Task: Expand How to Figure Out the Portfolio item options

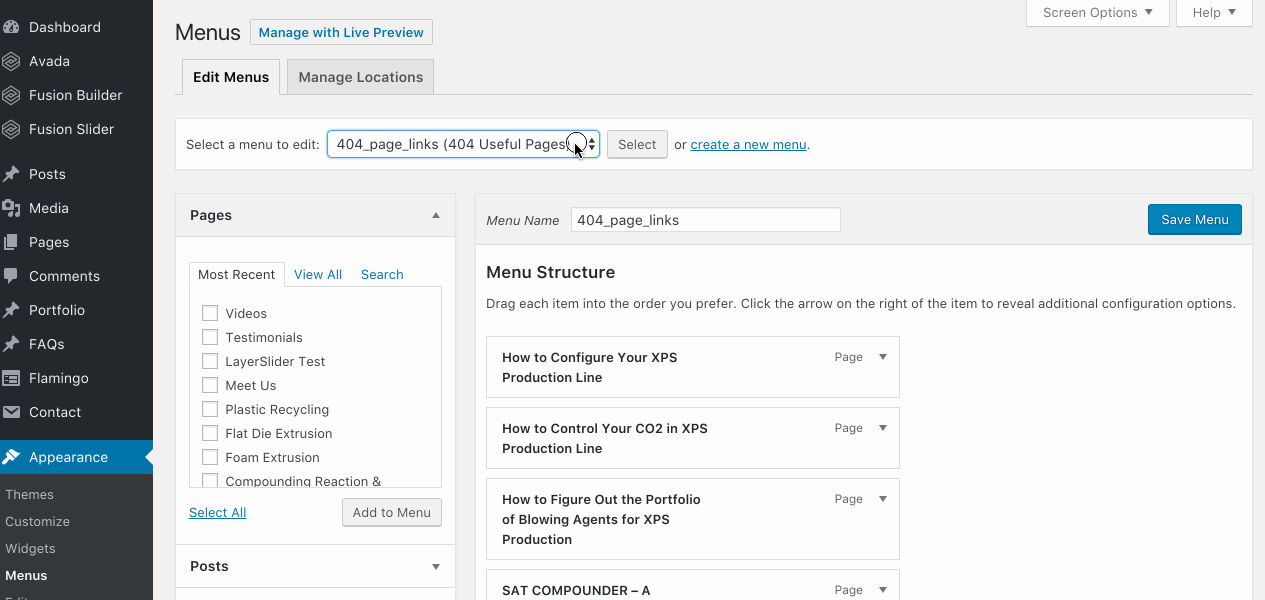Action: point(882,499)
